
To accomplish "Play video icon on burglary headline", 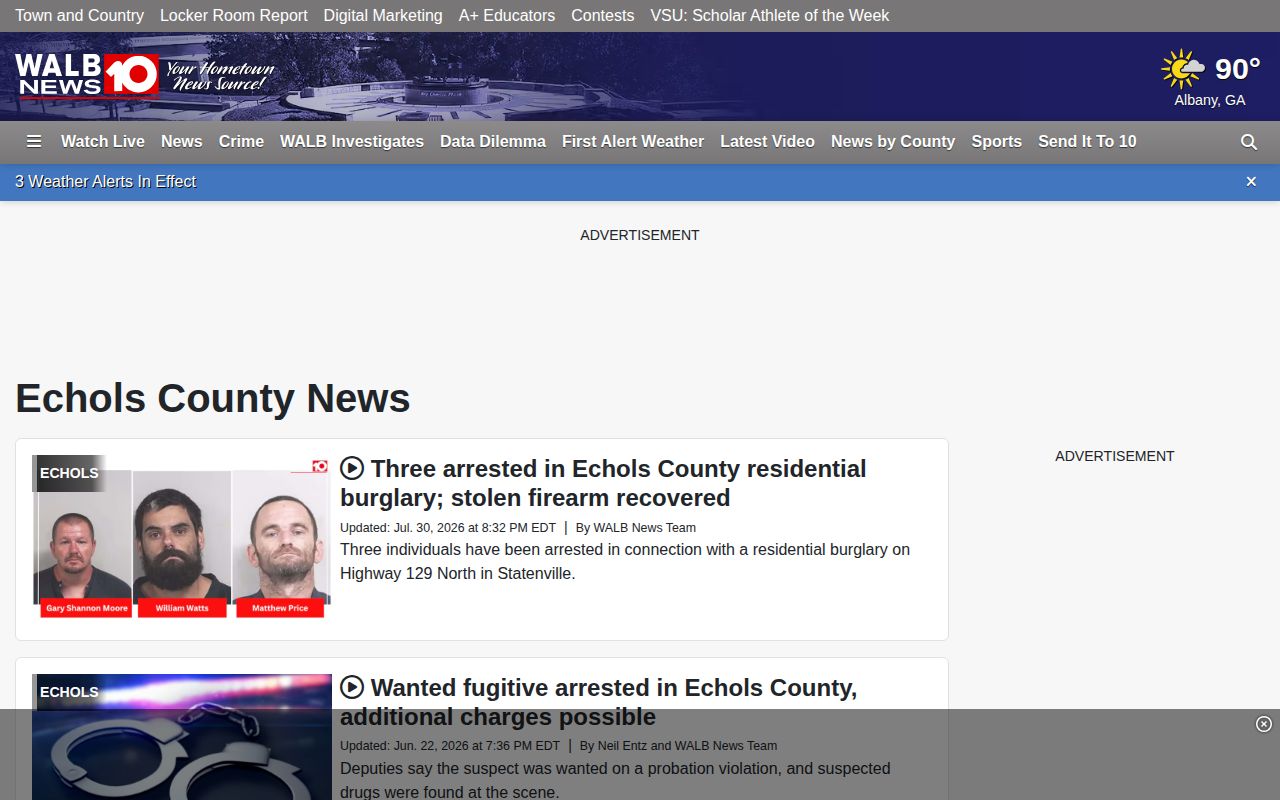I will (352, 468).
